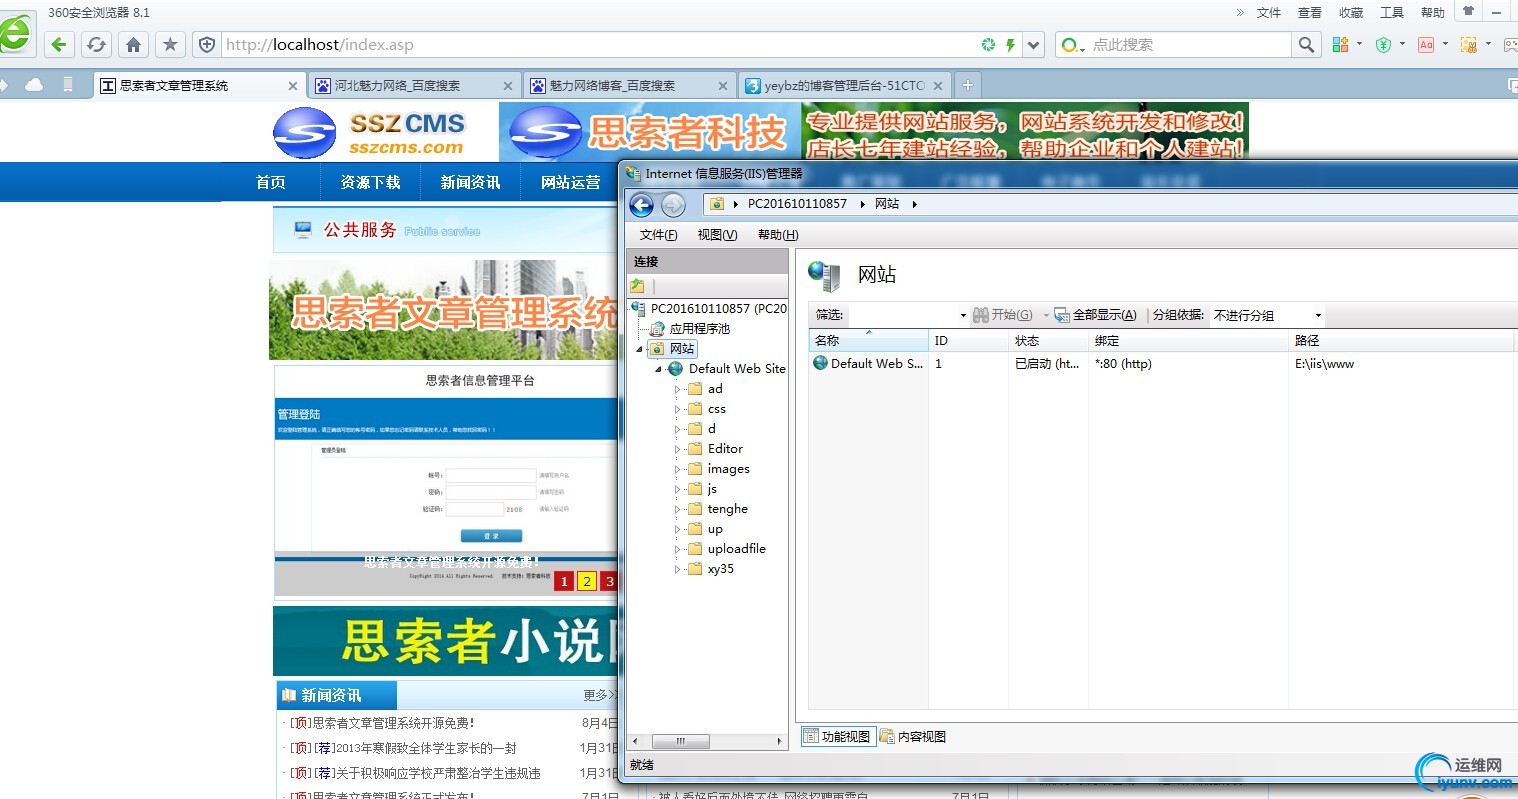This screenshot has width=1518, height=799.
Task: Click the connect icon under 连接 panel
Action: (638, 286)
